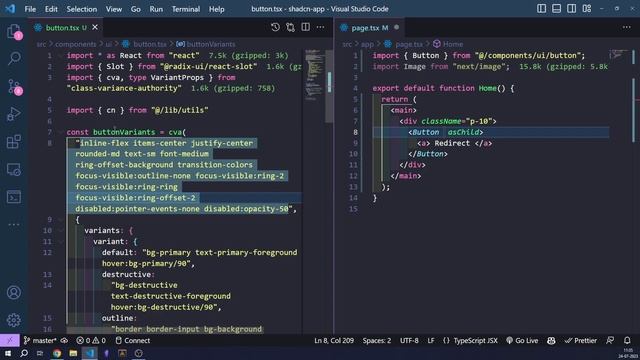Open Windows taskbar search
The height and width of the screenshot is (360, 640).
coord(24,353)
